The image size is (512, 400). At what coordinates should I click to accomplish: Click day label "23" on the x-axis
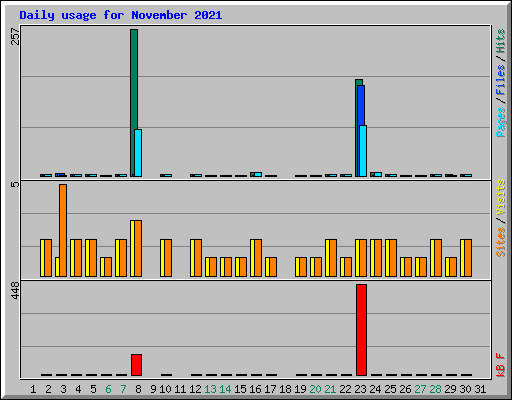click(x=360, y=389)
